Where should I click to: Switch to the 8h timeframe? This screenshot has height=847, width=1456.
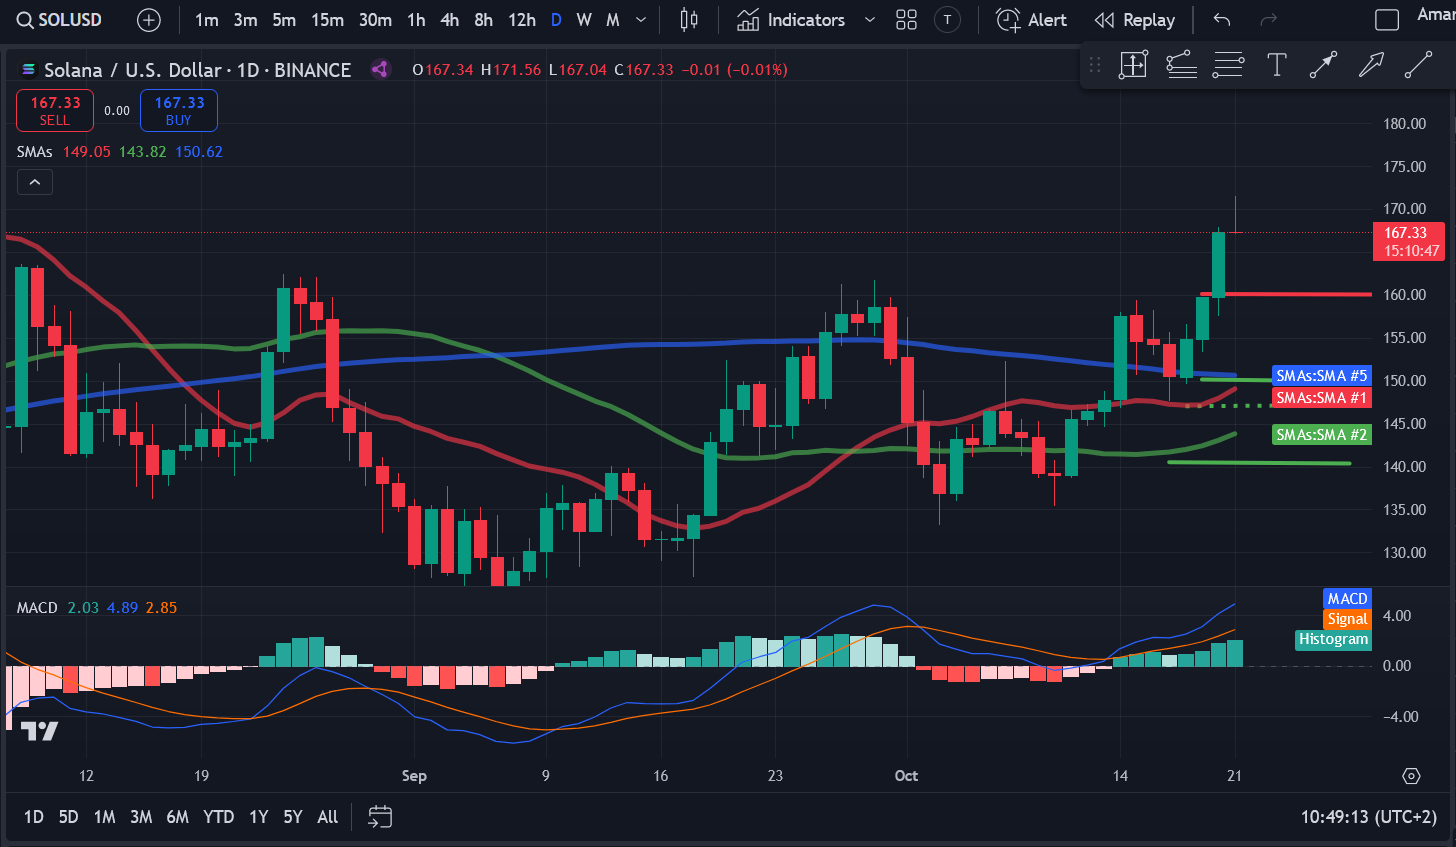(x=484, y=20)
